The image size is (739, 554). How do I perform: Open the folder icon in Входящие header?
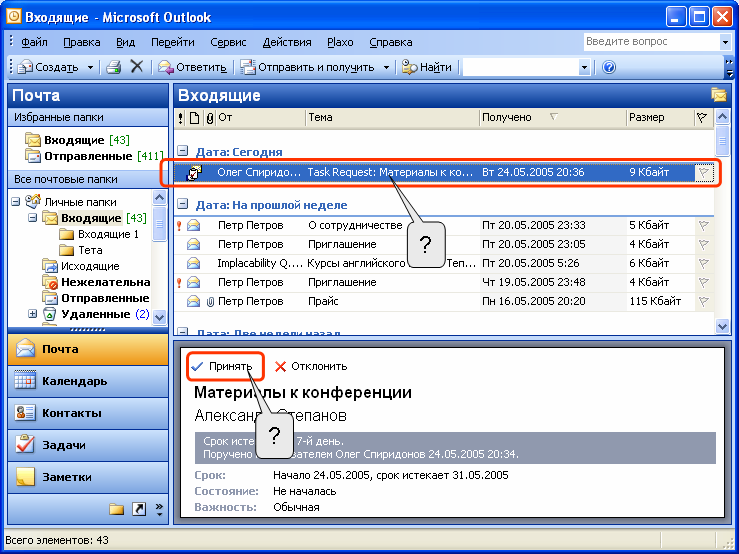click(x=719, y=95)
